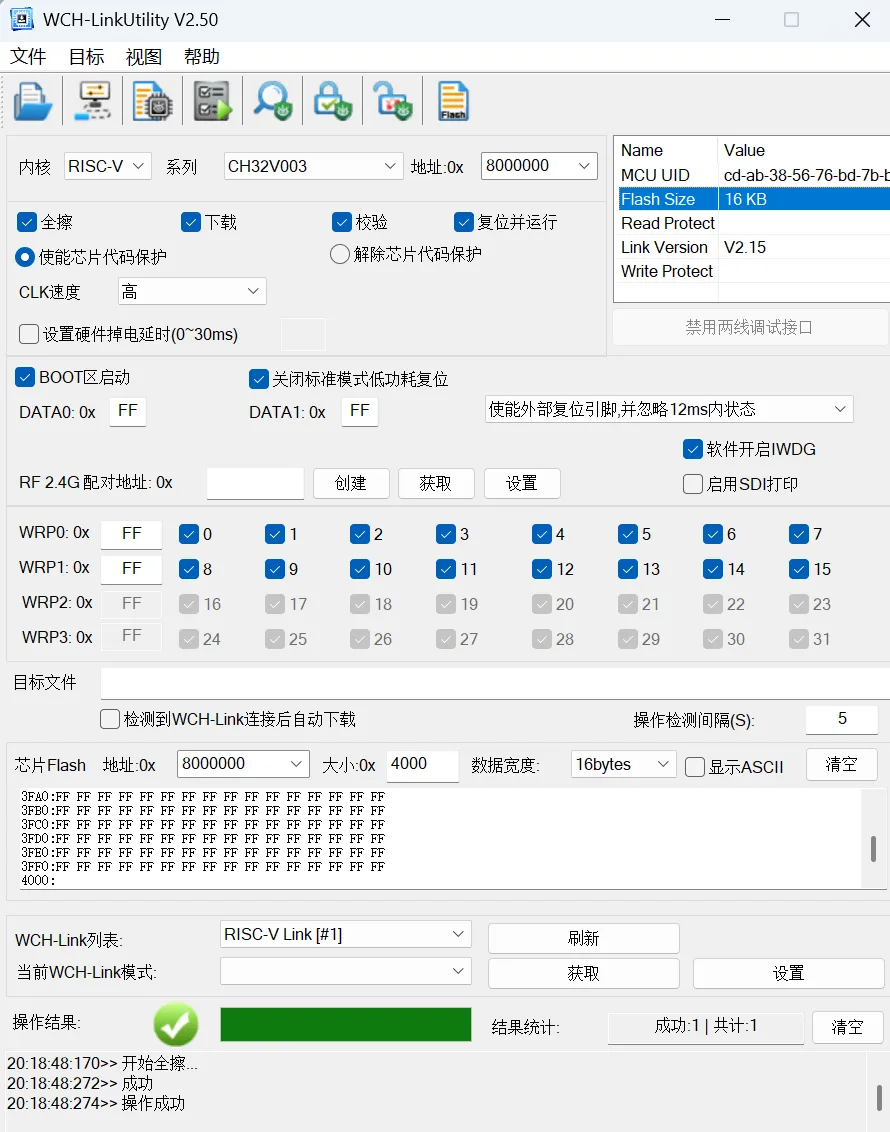
Task: Click the WRP0 FF input field
Action: pyautogui.click(x=131, y=534)
